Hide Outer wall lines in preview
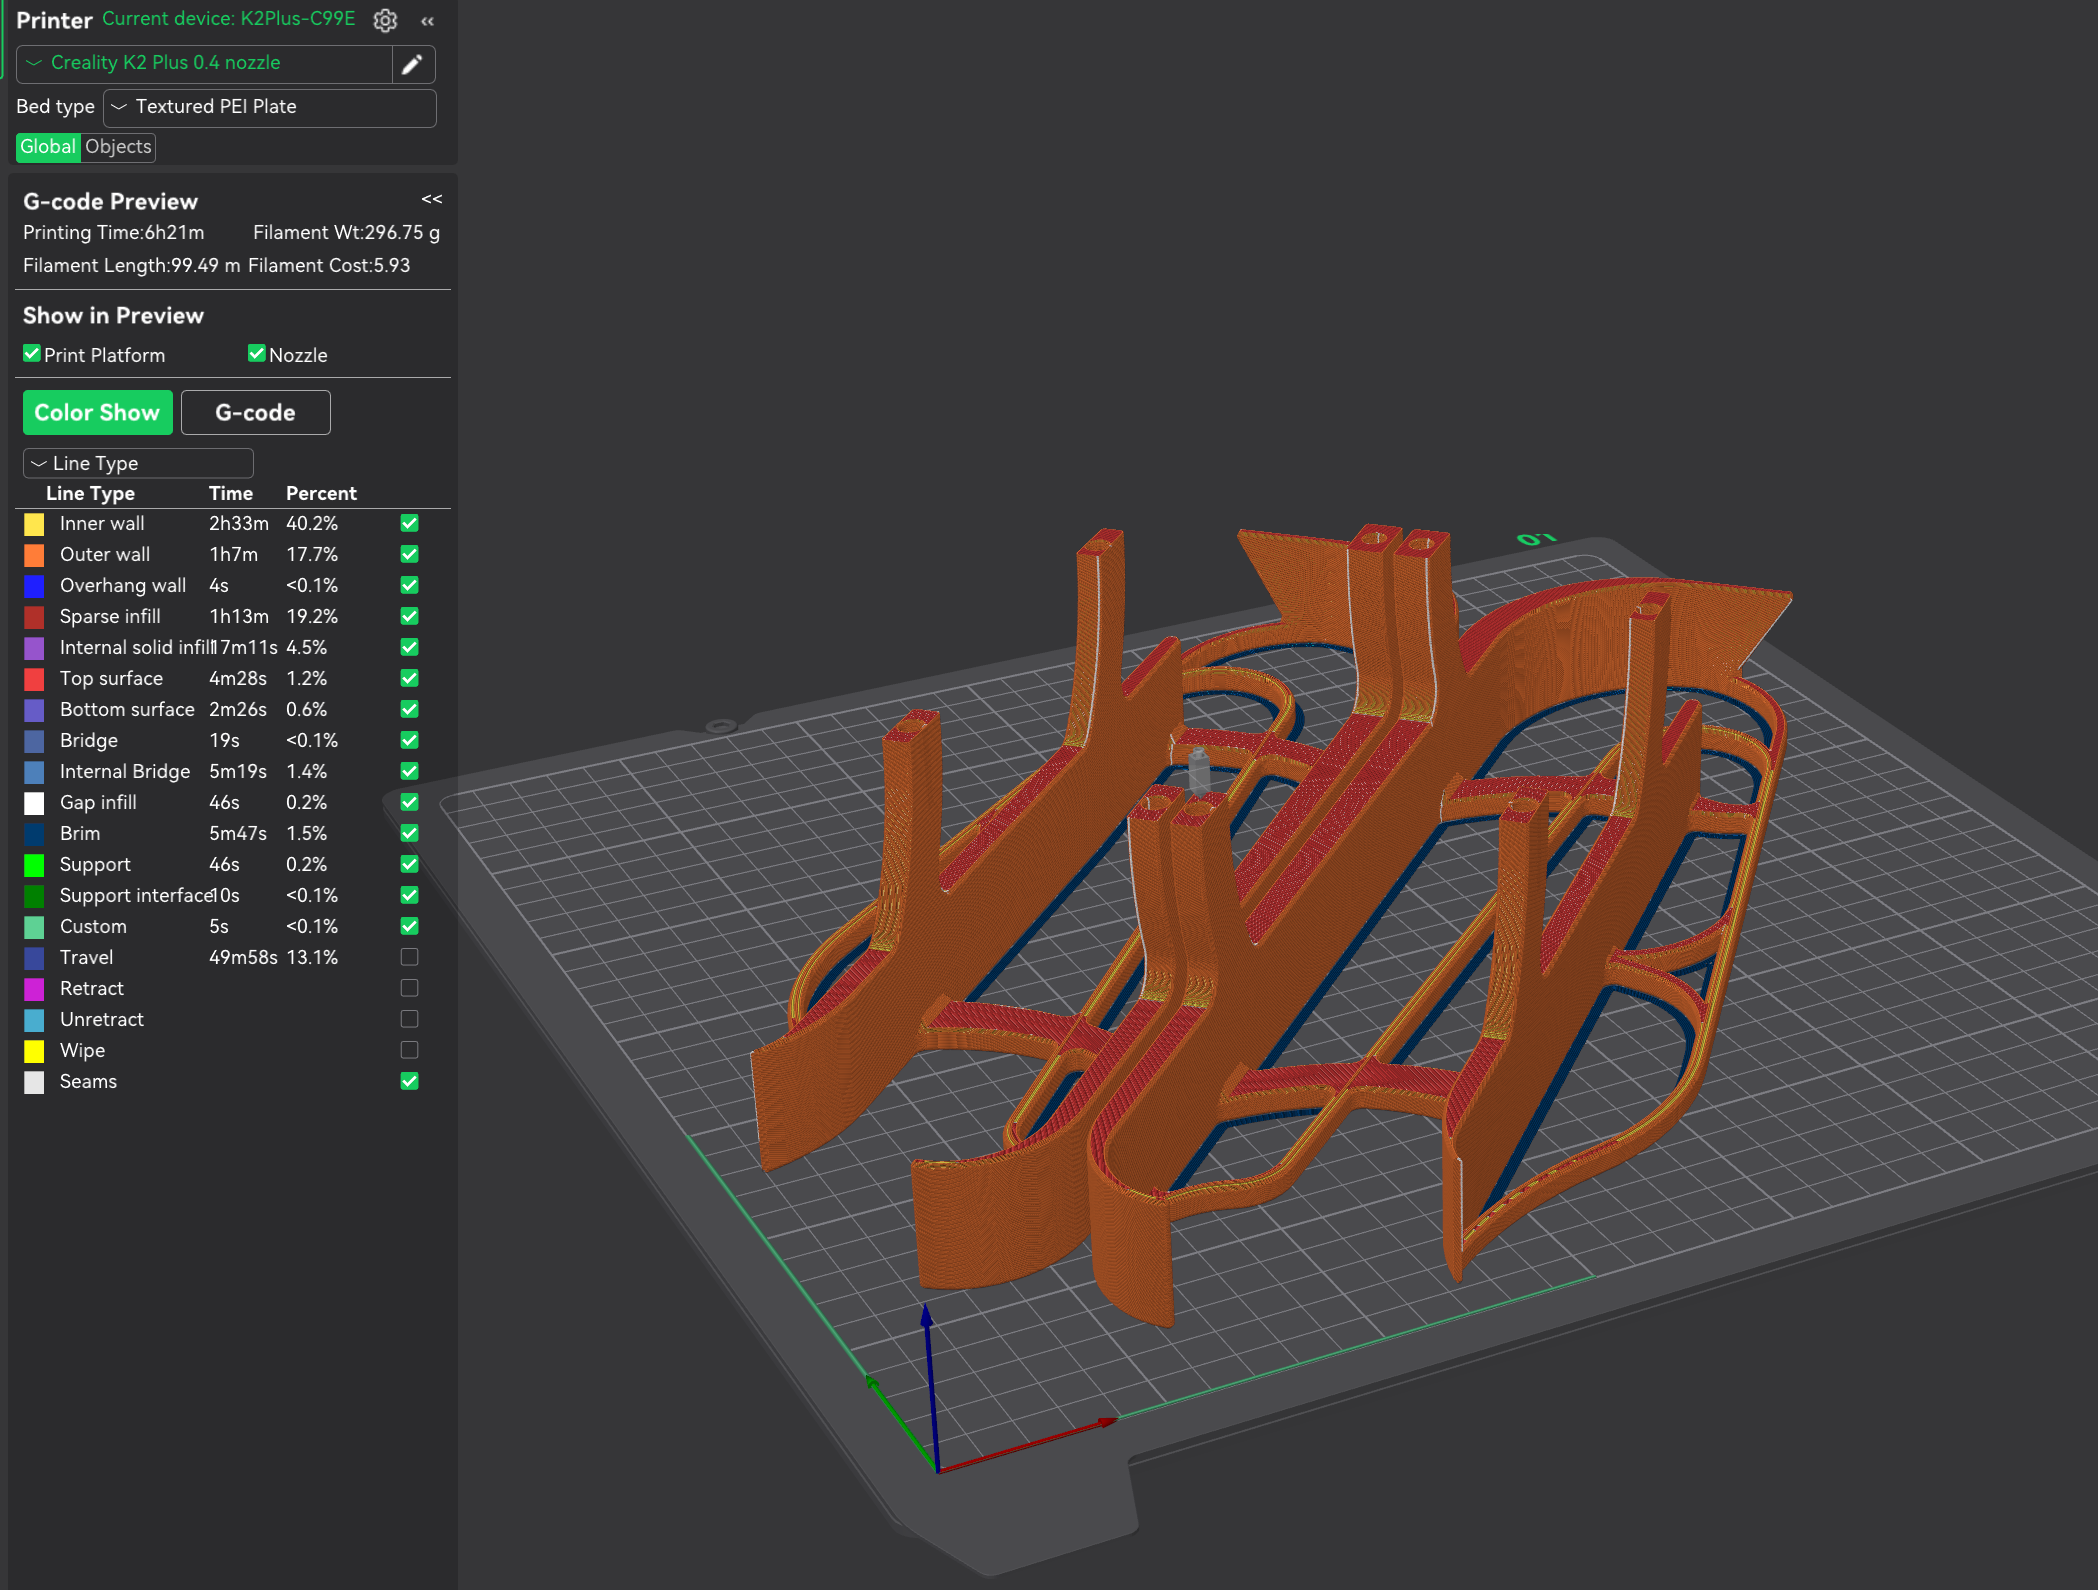The width and height of the screenshot is (2098, 1590). (x=409, y=554)
